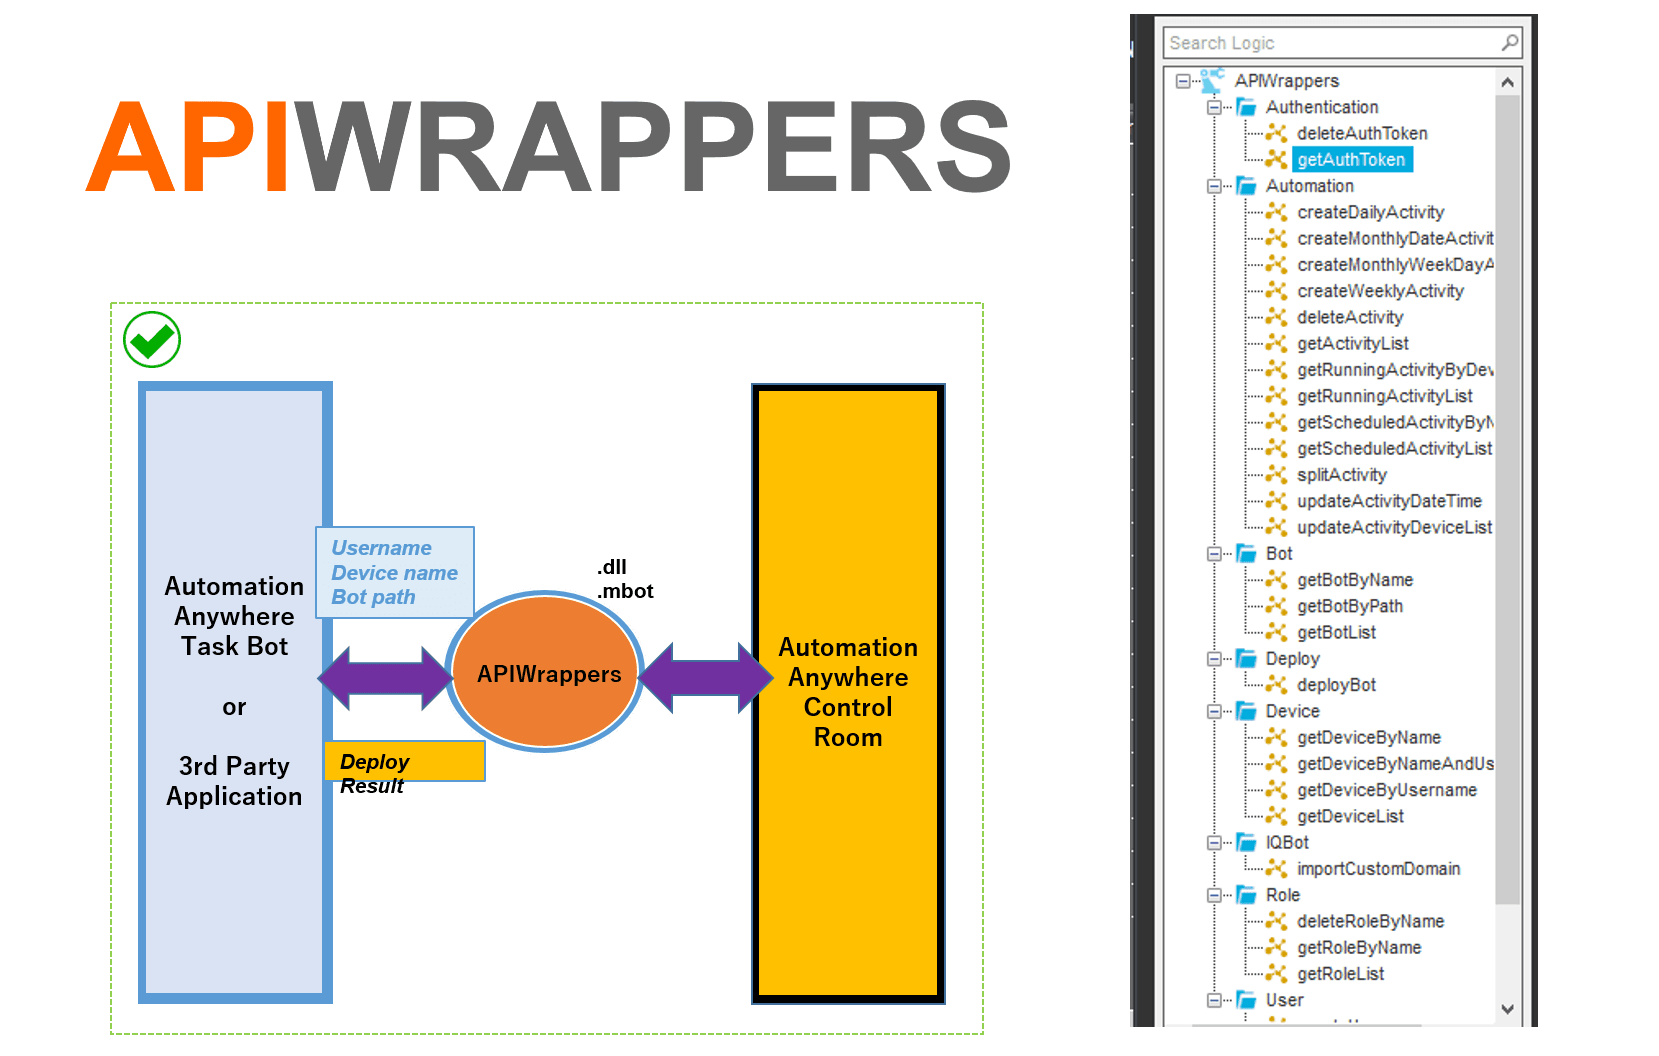Click the tree scrollbar up arrow
Screen dimensions: 1659x1056
point(1508,82)
